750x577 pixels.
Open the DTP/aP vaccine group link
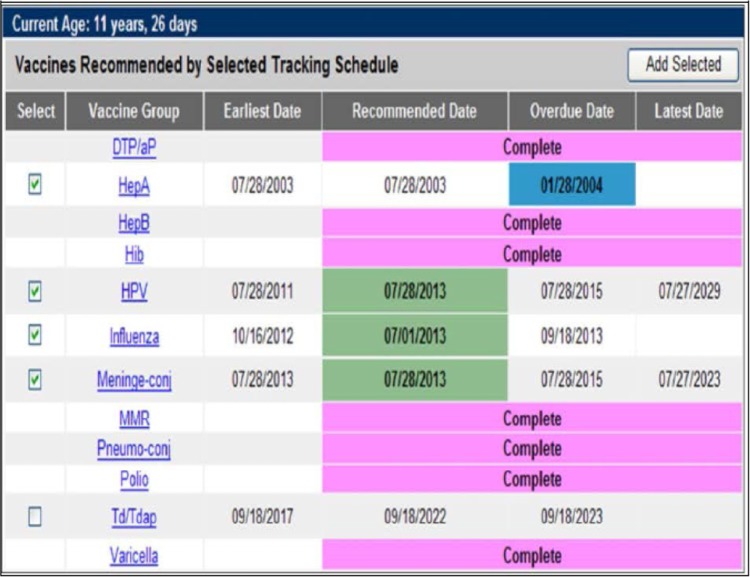click(x=134, y=147)
